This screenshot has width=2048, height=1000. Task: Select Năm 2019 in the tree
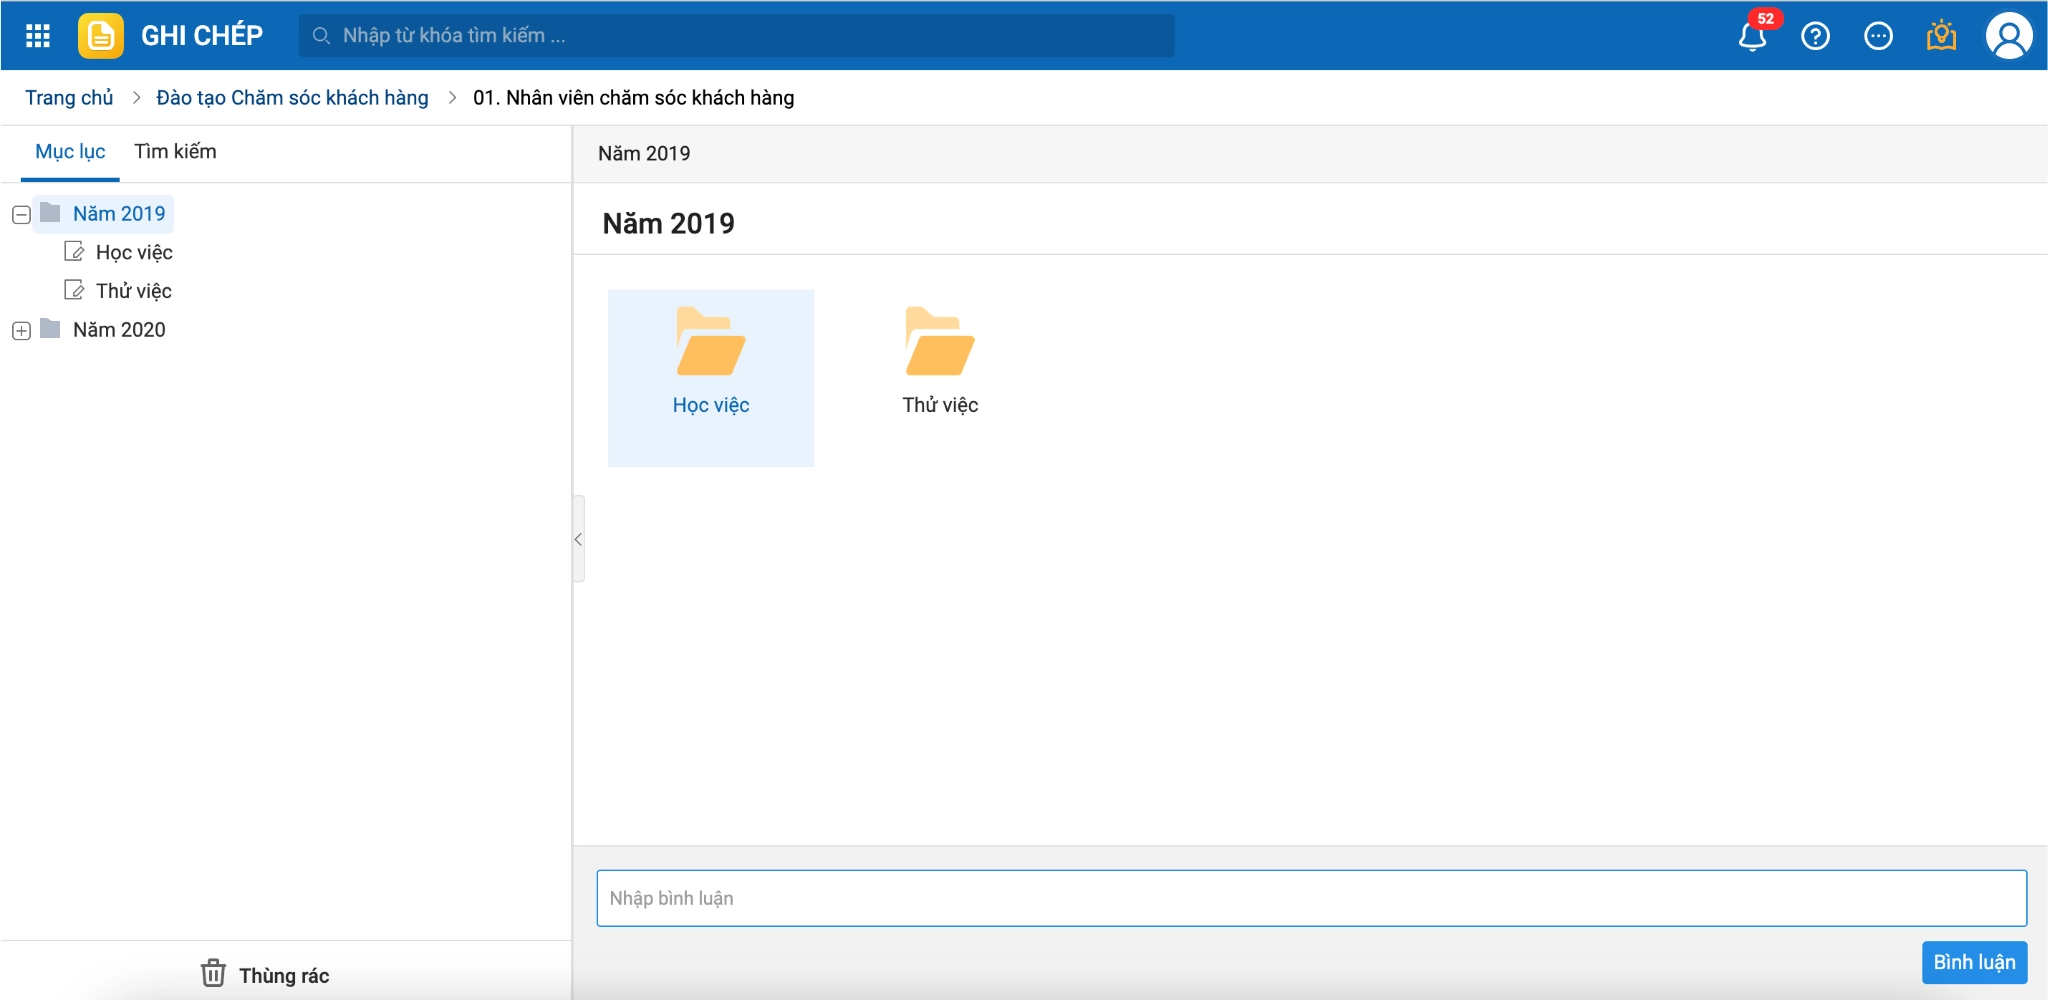[x=119, y=213]
